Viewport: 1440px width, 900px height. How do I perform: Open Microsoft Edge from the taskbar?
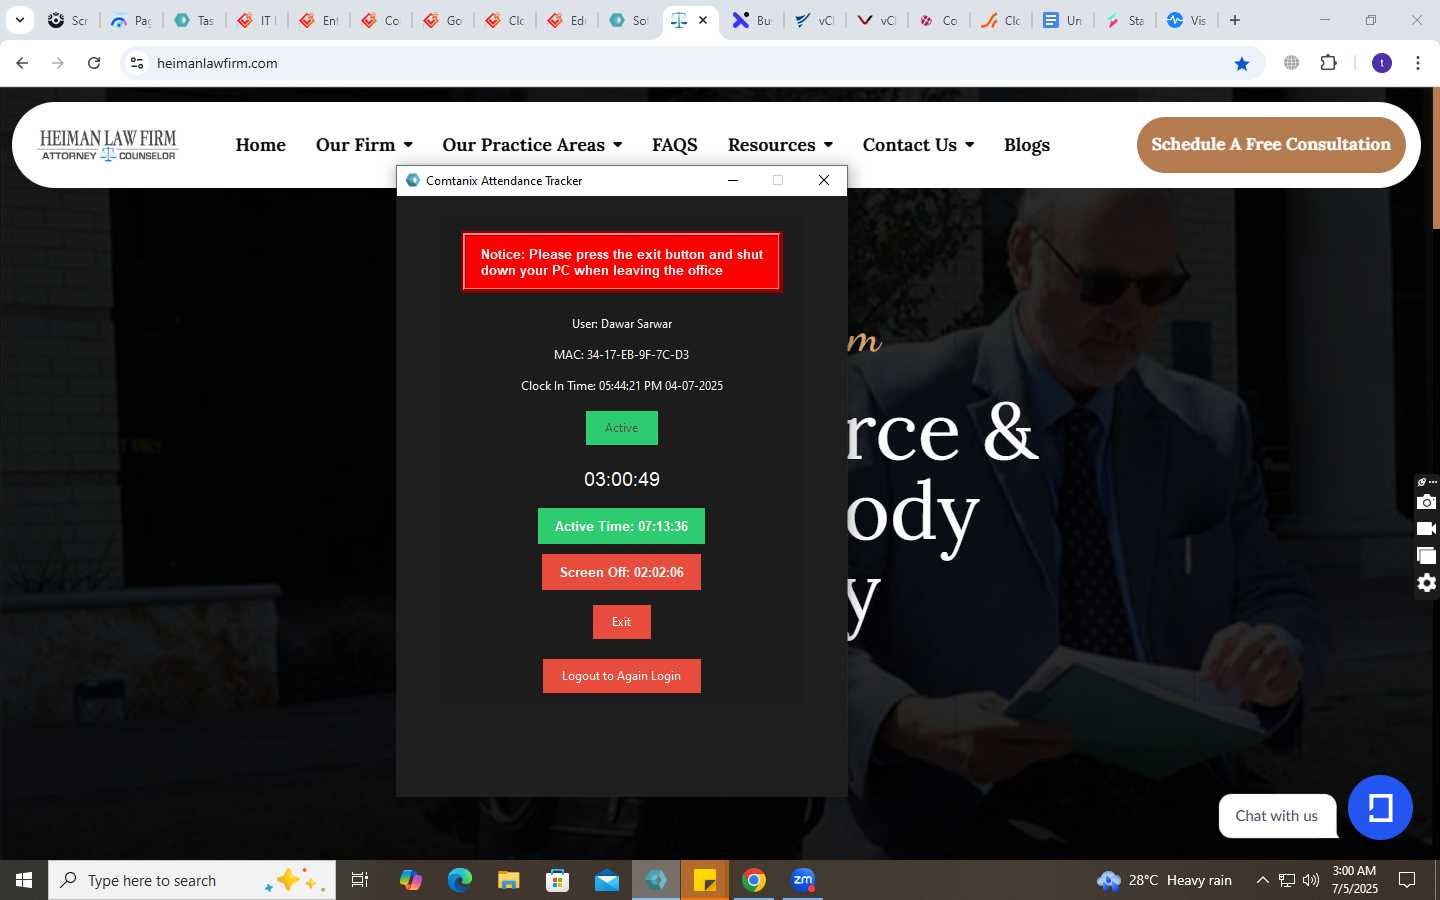[x=459, y=880]
